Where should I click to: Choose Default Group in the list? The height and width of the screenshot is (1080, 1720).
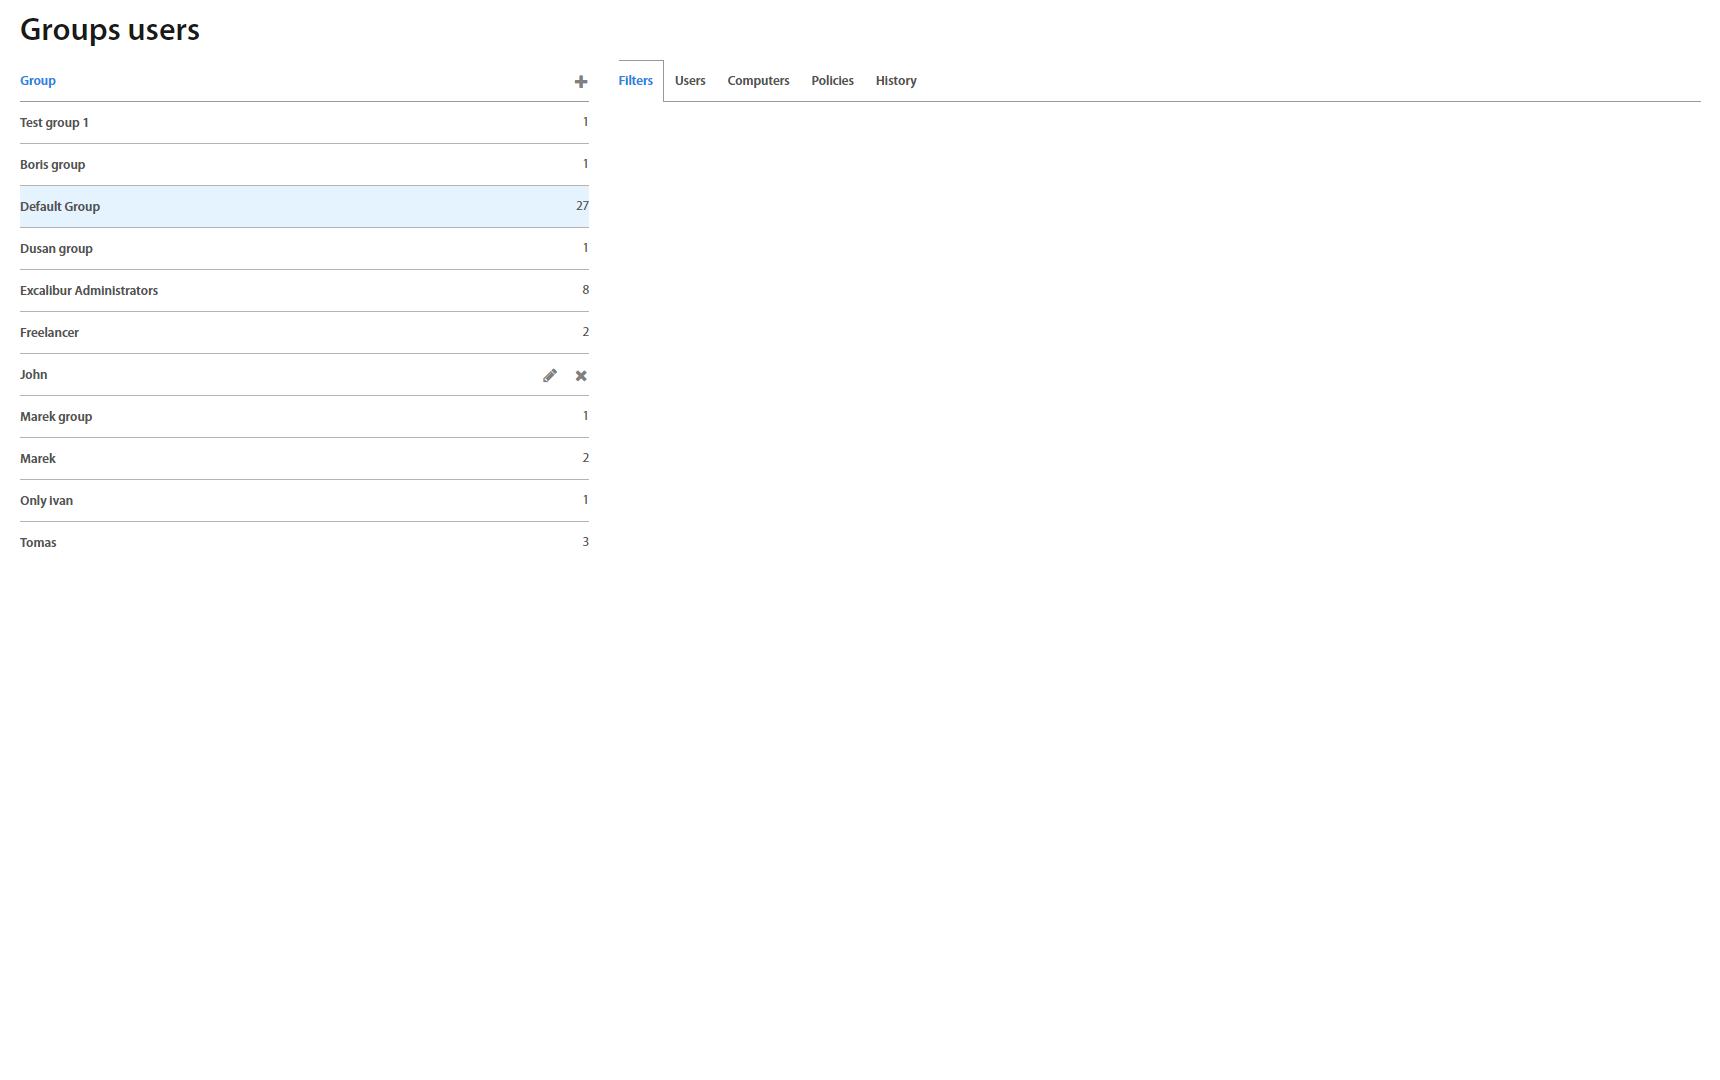[60, 207]
